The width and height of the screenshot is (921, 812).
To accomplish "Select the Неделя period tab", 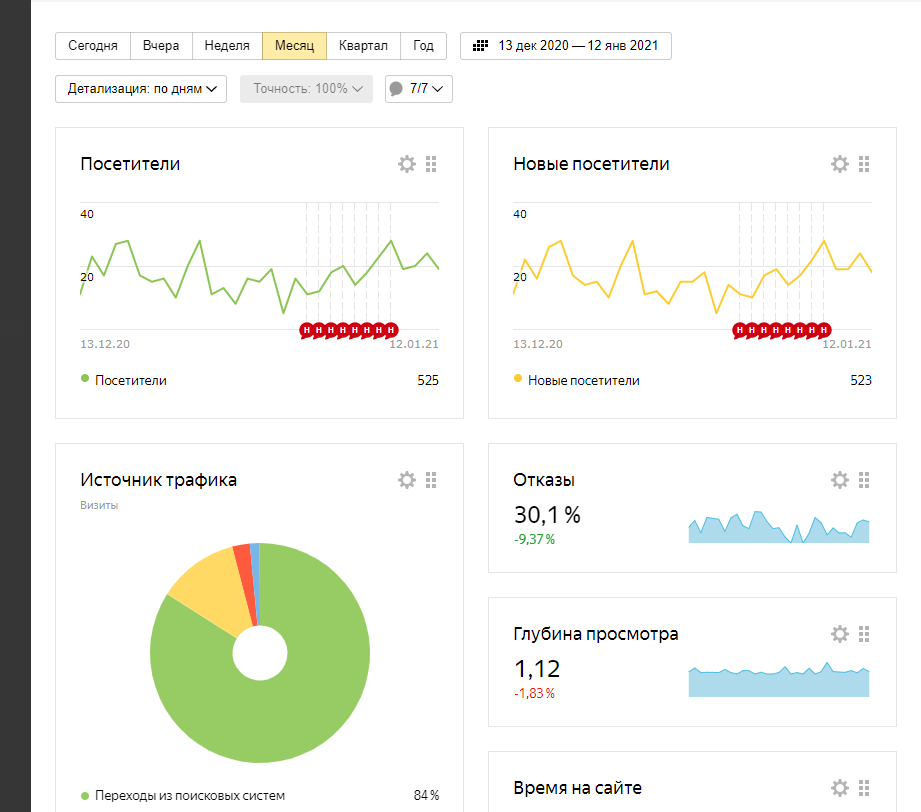I will point(227,46).
